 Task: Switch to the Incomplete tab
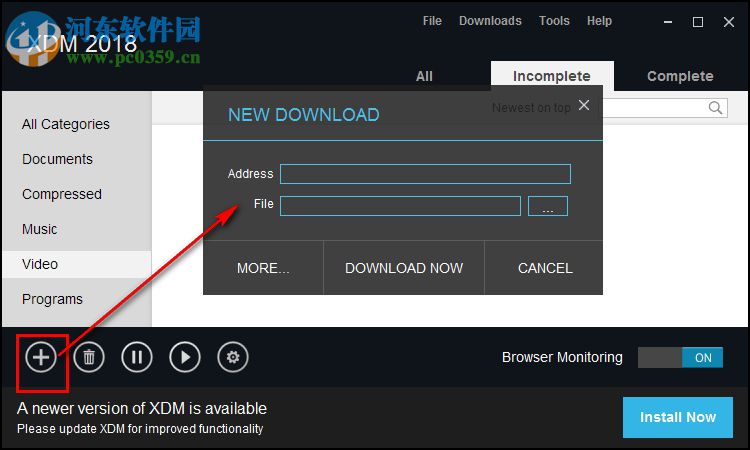coord(552,76)
